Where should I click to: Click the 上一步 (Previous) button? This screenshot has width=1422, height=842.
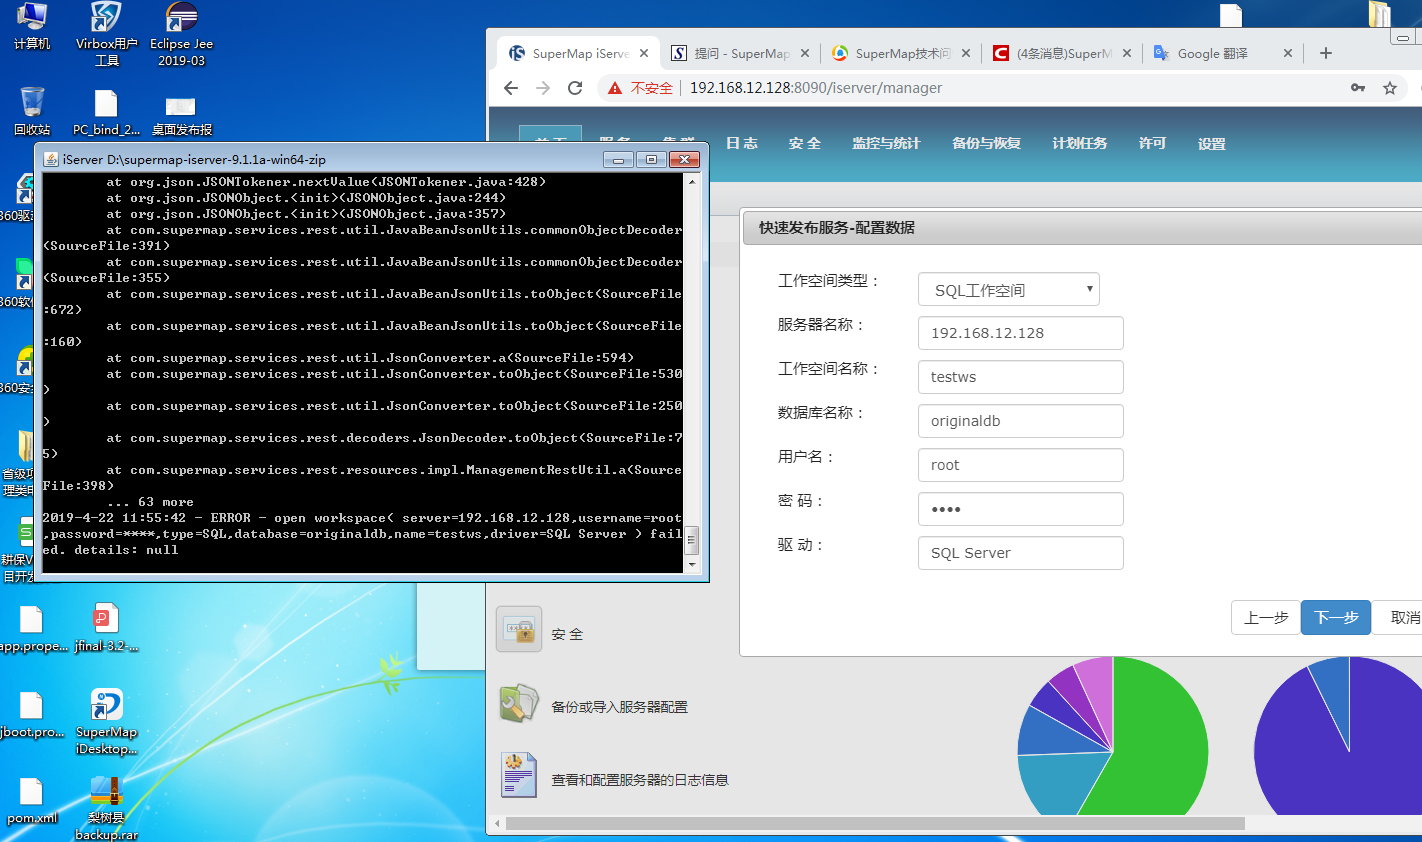pyautogui.click(x=1265, y=618)
